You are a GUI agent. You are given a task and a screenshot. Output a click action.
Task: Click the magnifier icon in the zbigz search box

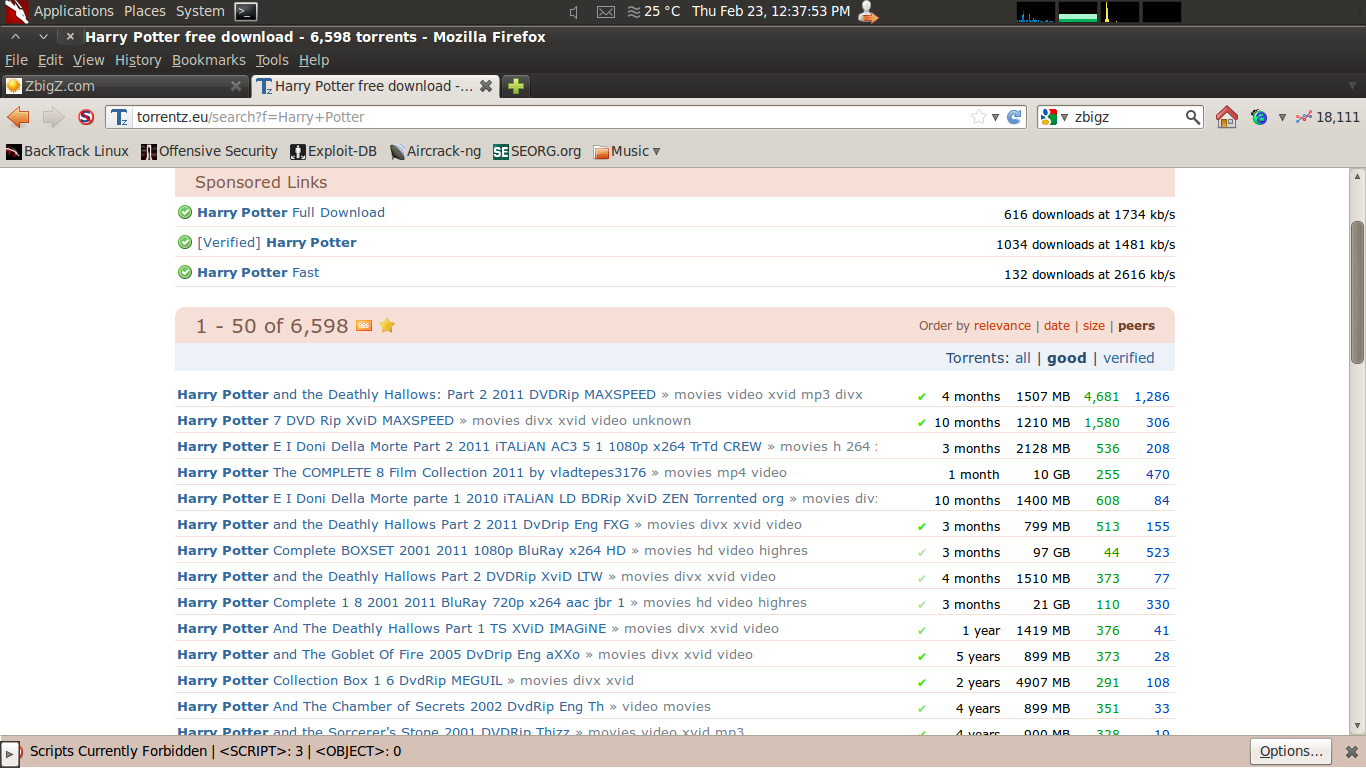click(x=1193, y=117)
